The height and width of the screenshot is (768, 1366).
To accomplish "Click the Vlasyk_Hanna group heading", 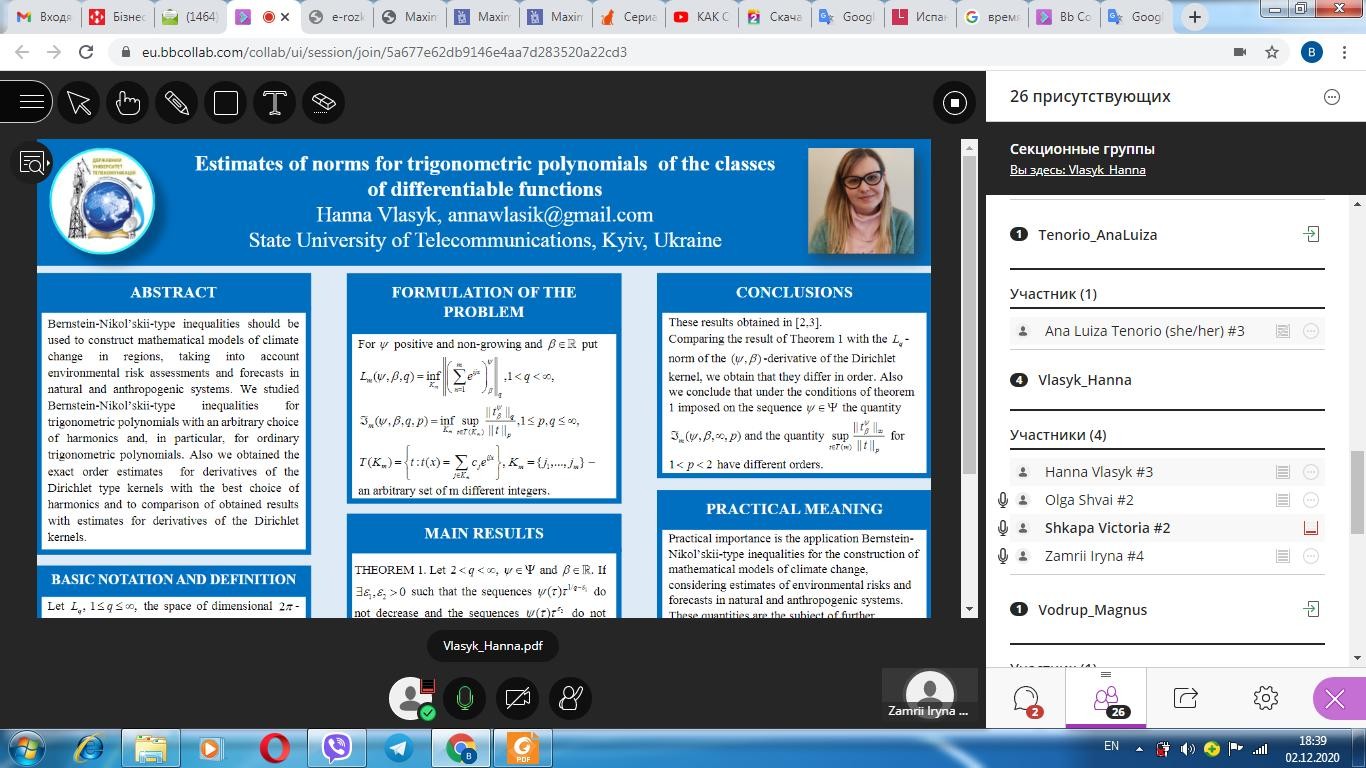I will pyautogui.click(x=1084, y=380).
